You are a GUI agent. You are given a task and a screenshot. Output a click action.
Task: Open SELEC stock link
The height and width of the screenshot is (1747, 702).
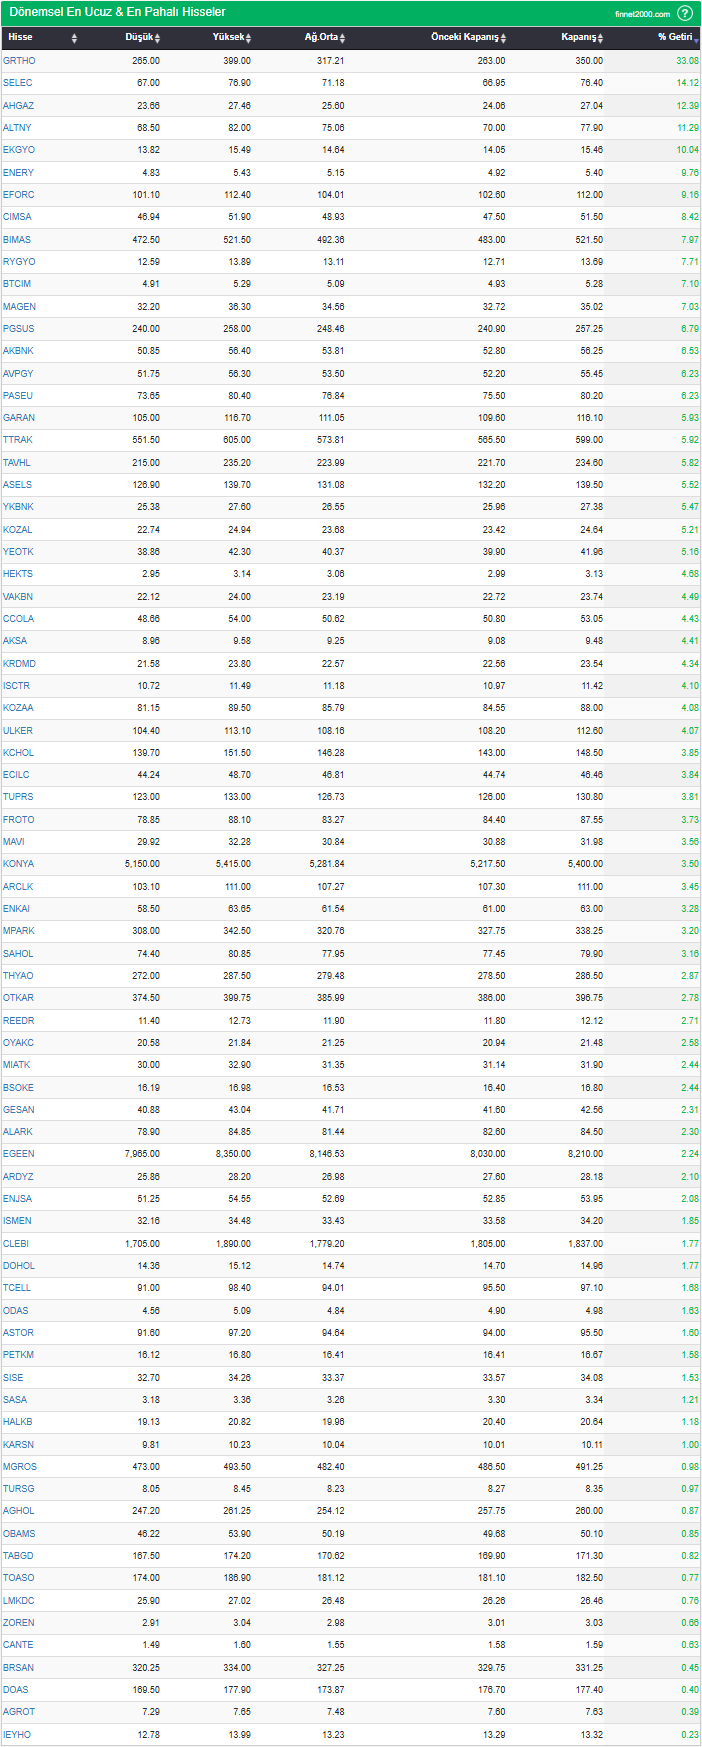(18, 83)
